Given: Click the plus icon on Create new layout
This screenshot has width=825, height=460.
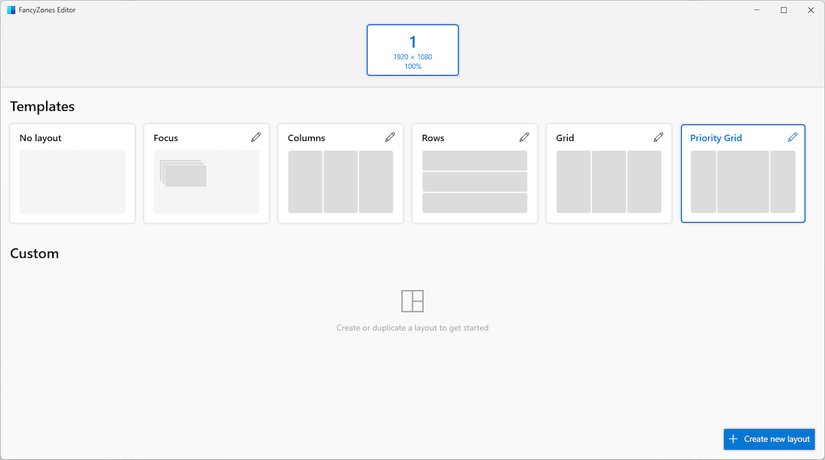Looking at the screenshot, I should click(x=733, y=439).
